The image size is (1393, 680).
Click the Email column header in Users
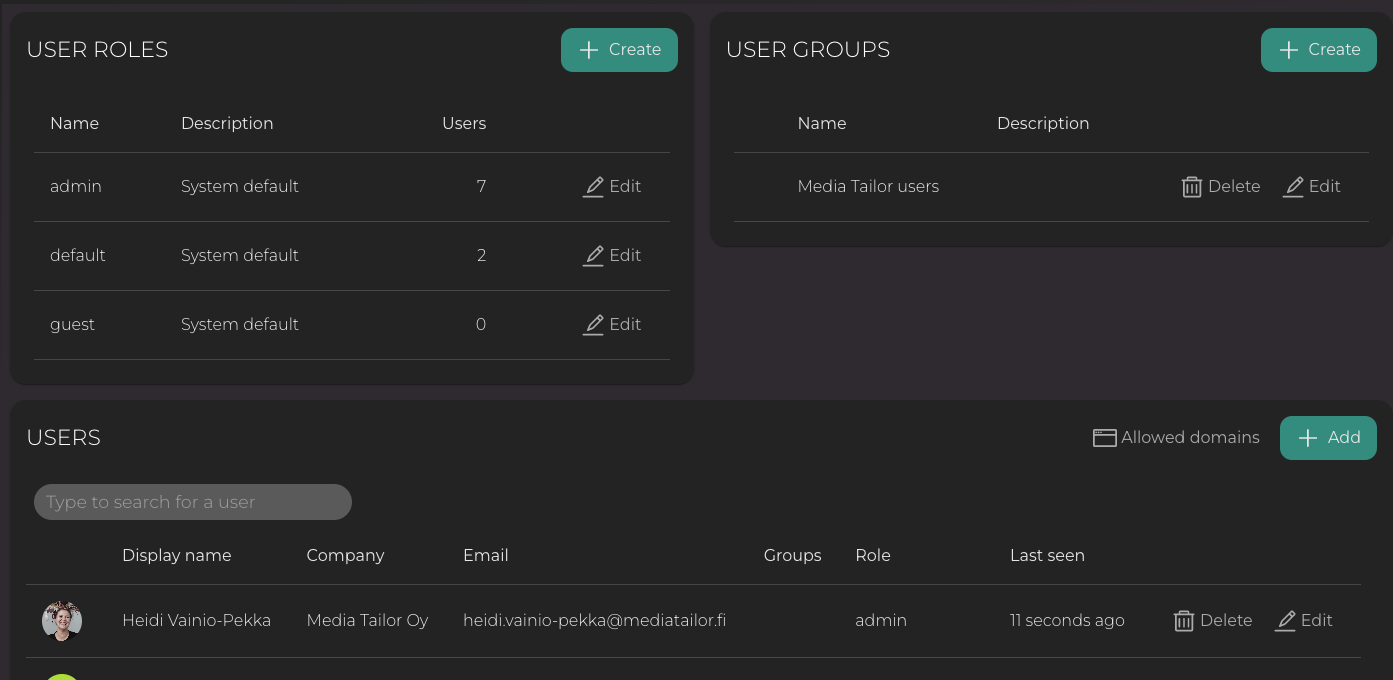485,556
